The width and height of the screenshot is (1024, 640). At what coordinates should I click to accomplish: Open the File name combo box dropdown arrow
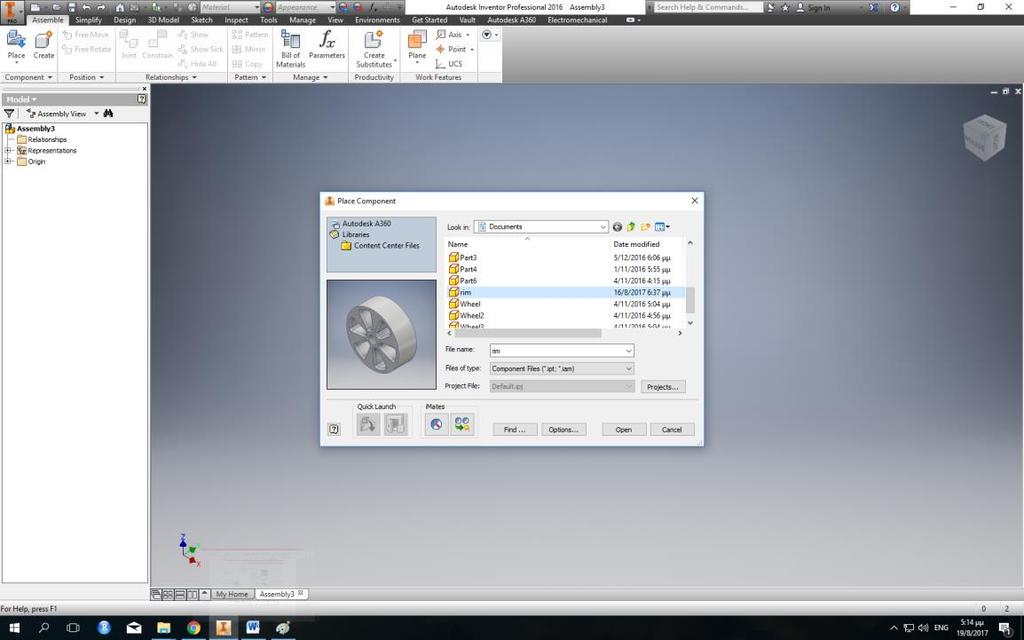point(628,351)
